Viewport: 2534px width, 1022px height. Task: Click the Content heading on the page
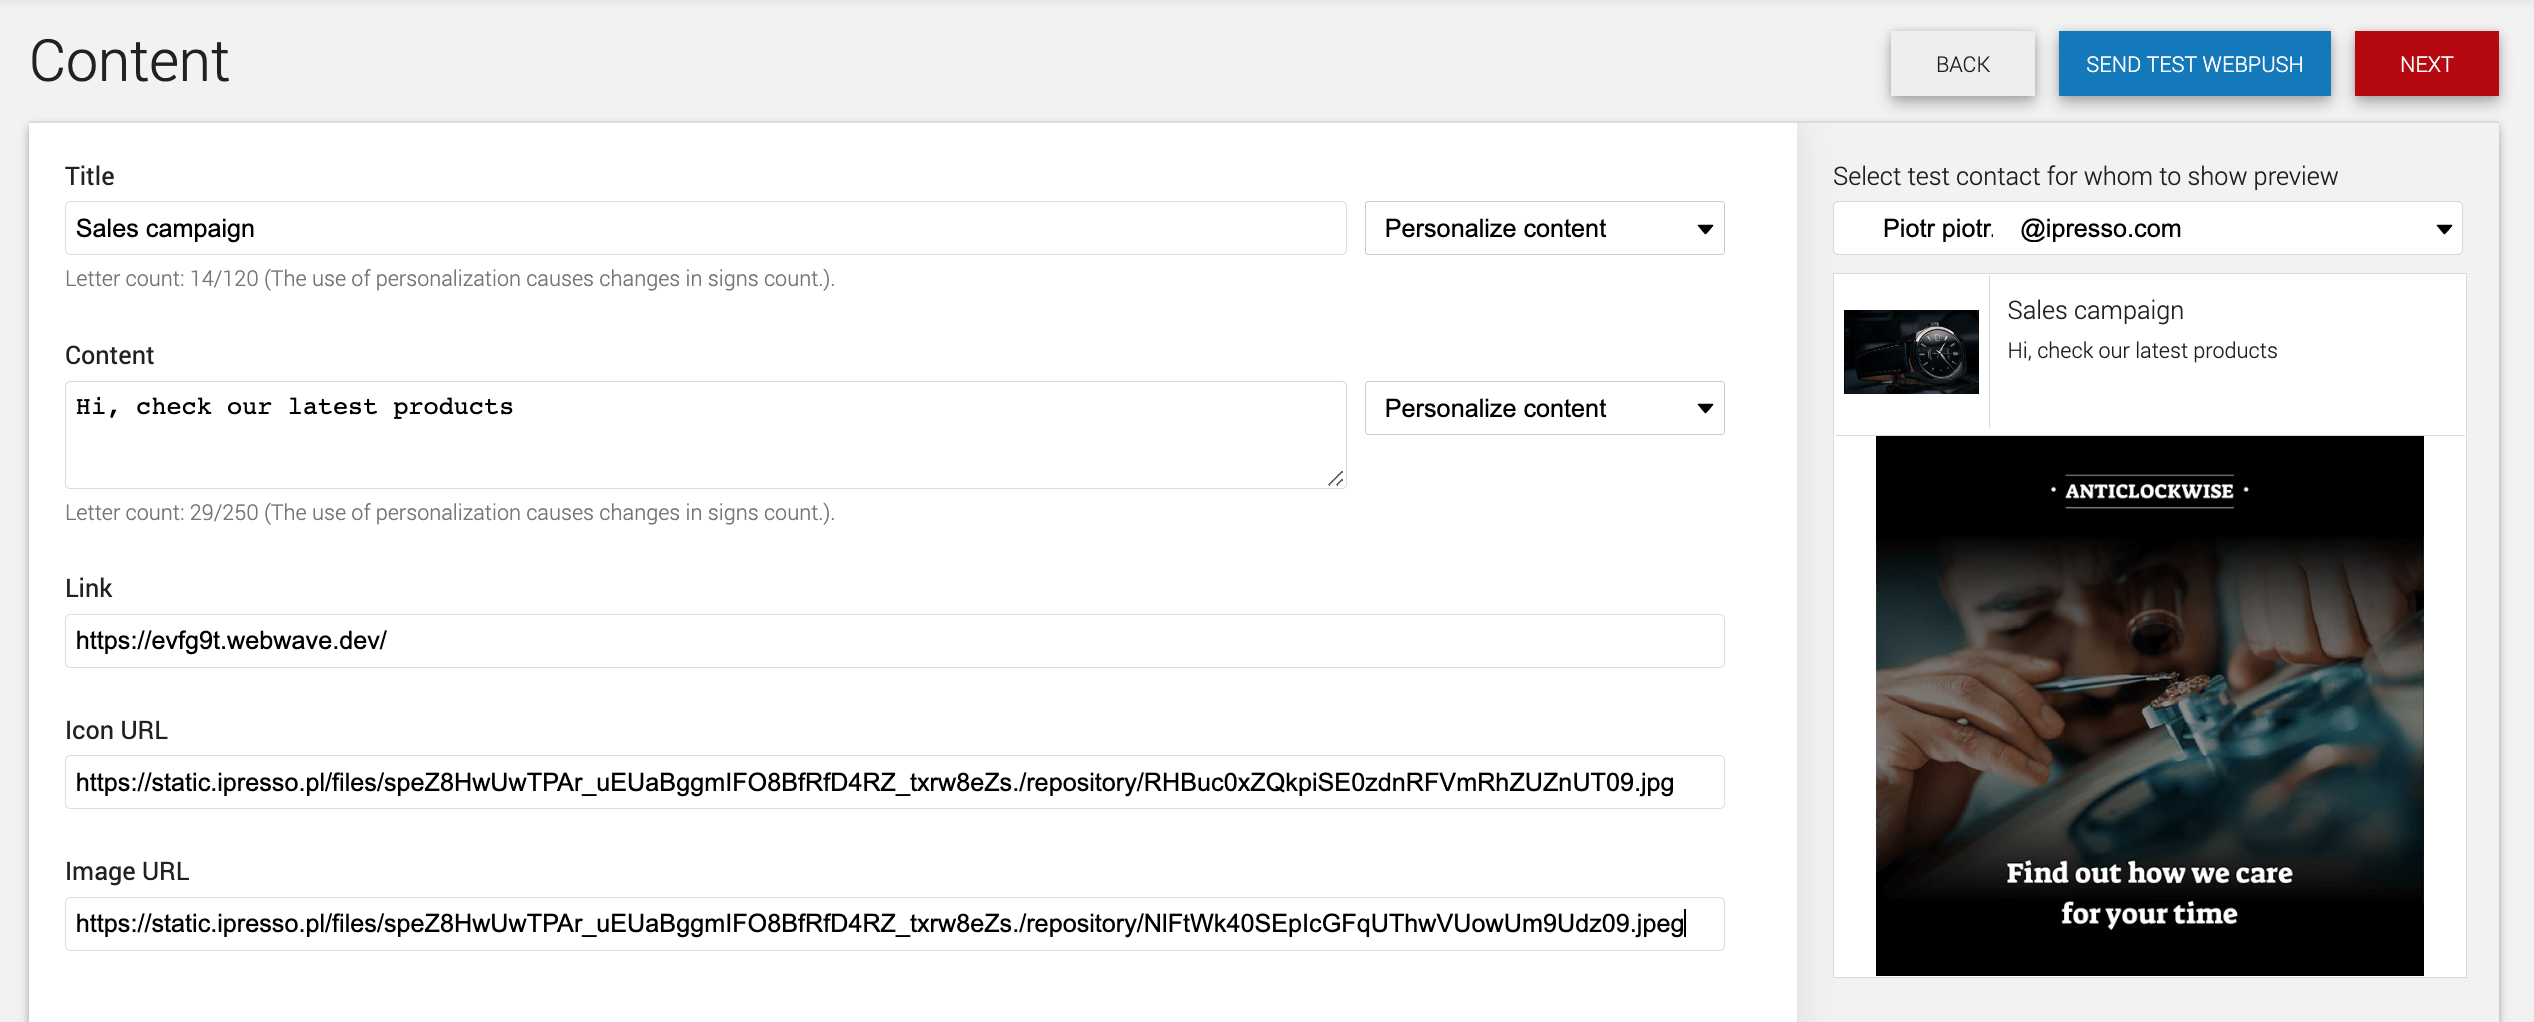[x=128, y=60]
